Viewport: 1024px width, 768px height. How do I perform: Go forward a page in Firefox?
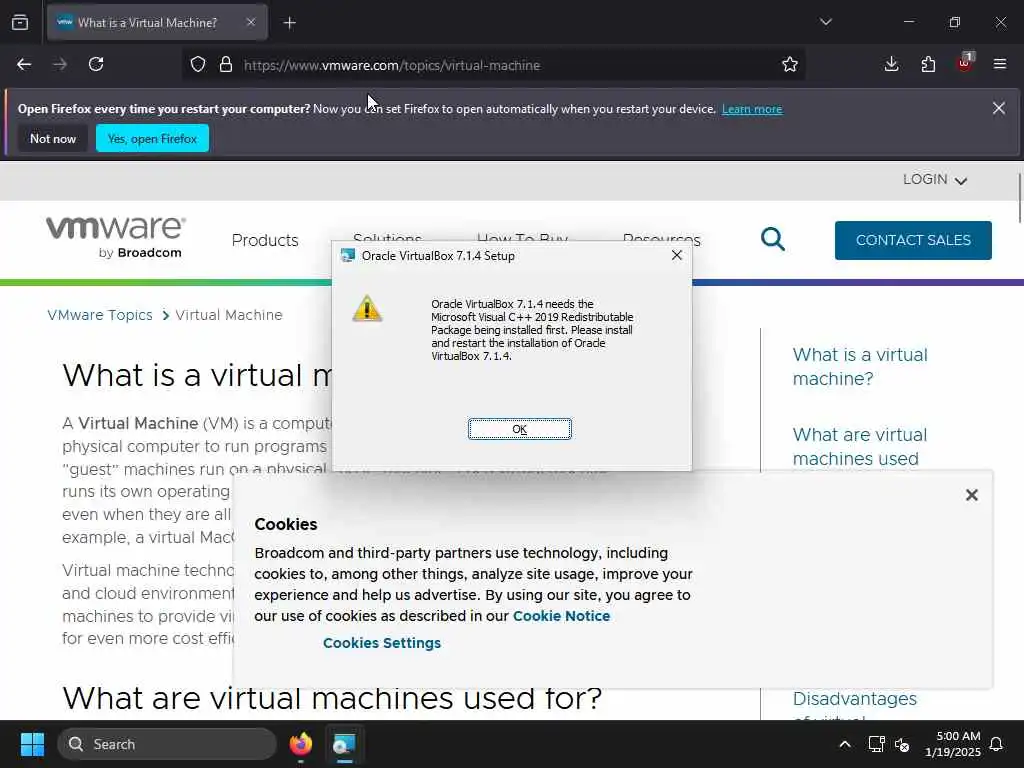60,64
